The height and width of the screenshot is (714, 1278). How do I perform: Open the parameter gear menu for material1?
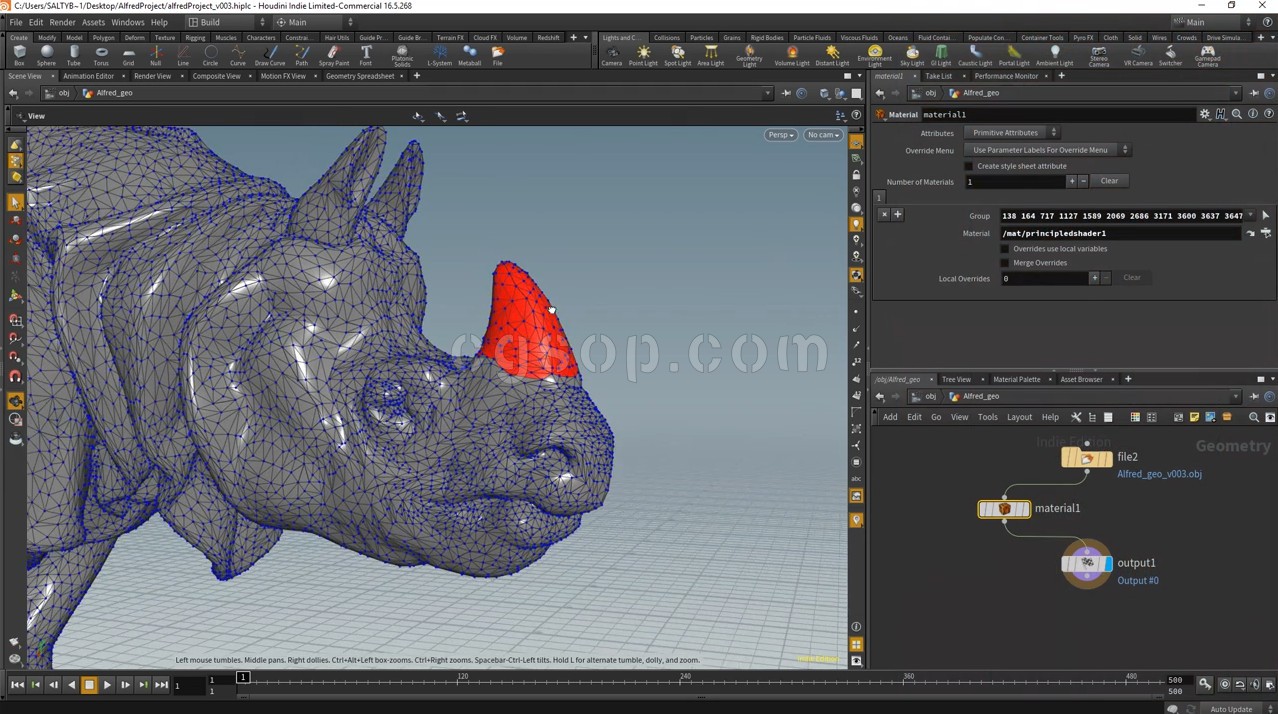(x=1205, y=114)
